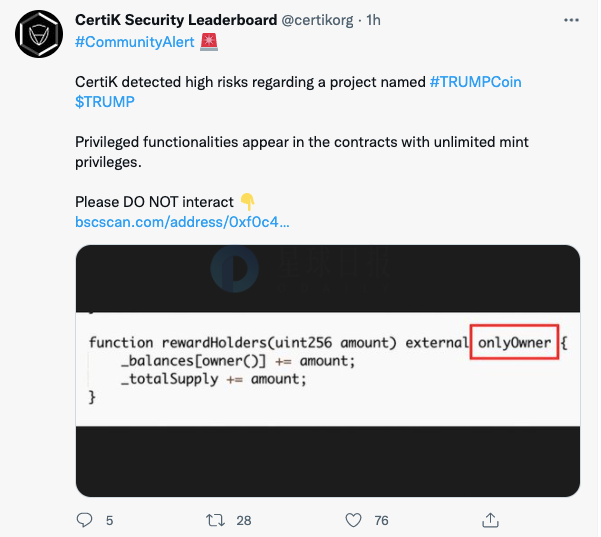Open the bscscan.com address link

(x=182, y=222)
